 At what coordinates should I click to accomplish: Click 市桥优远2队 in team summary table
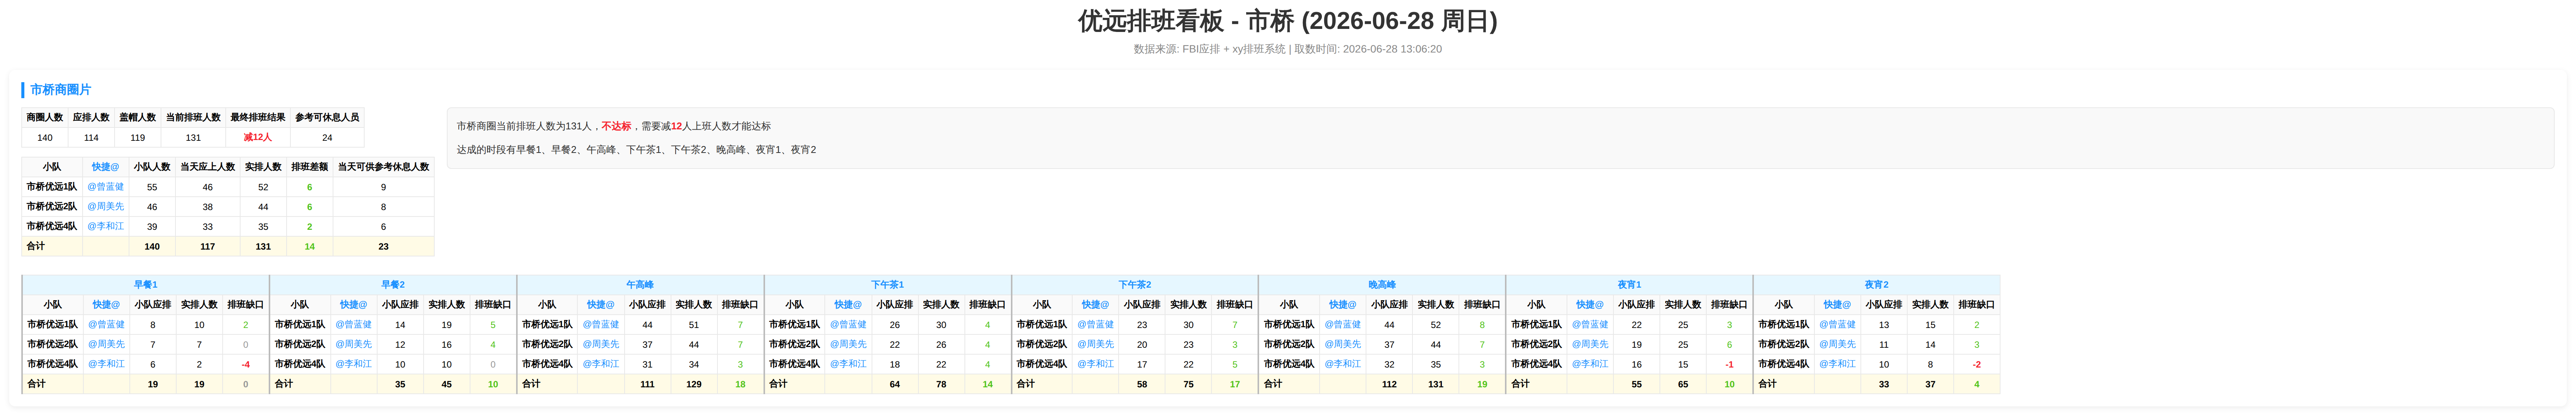(x=52, y=207)
